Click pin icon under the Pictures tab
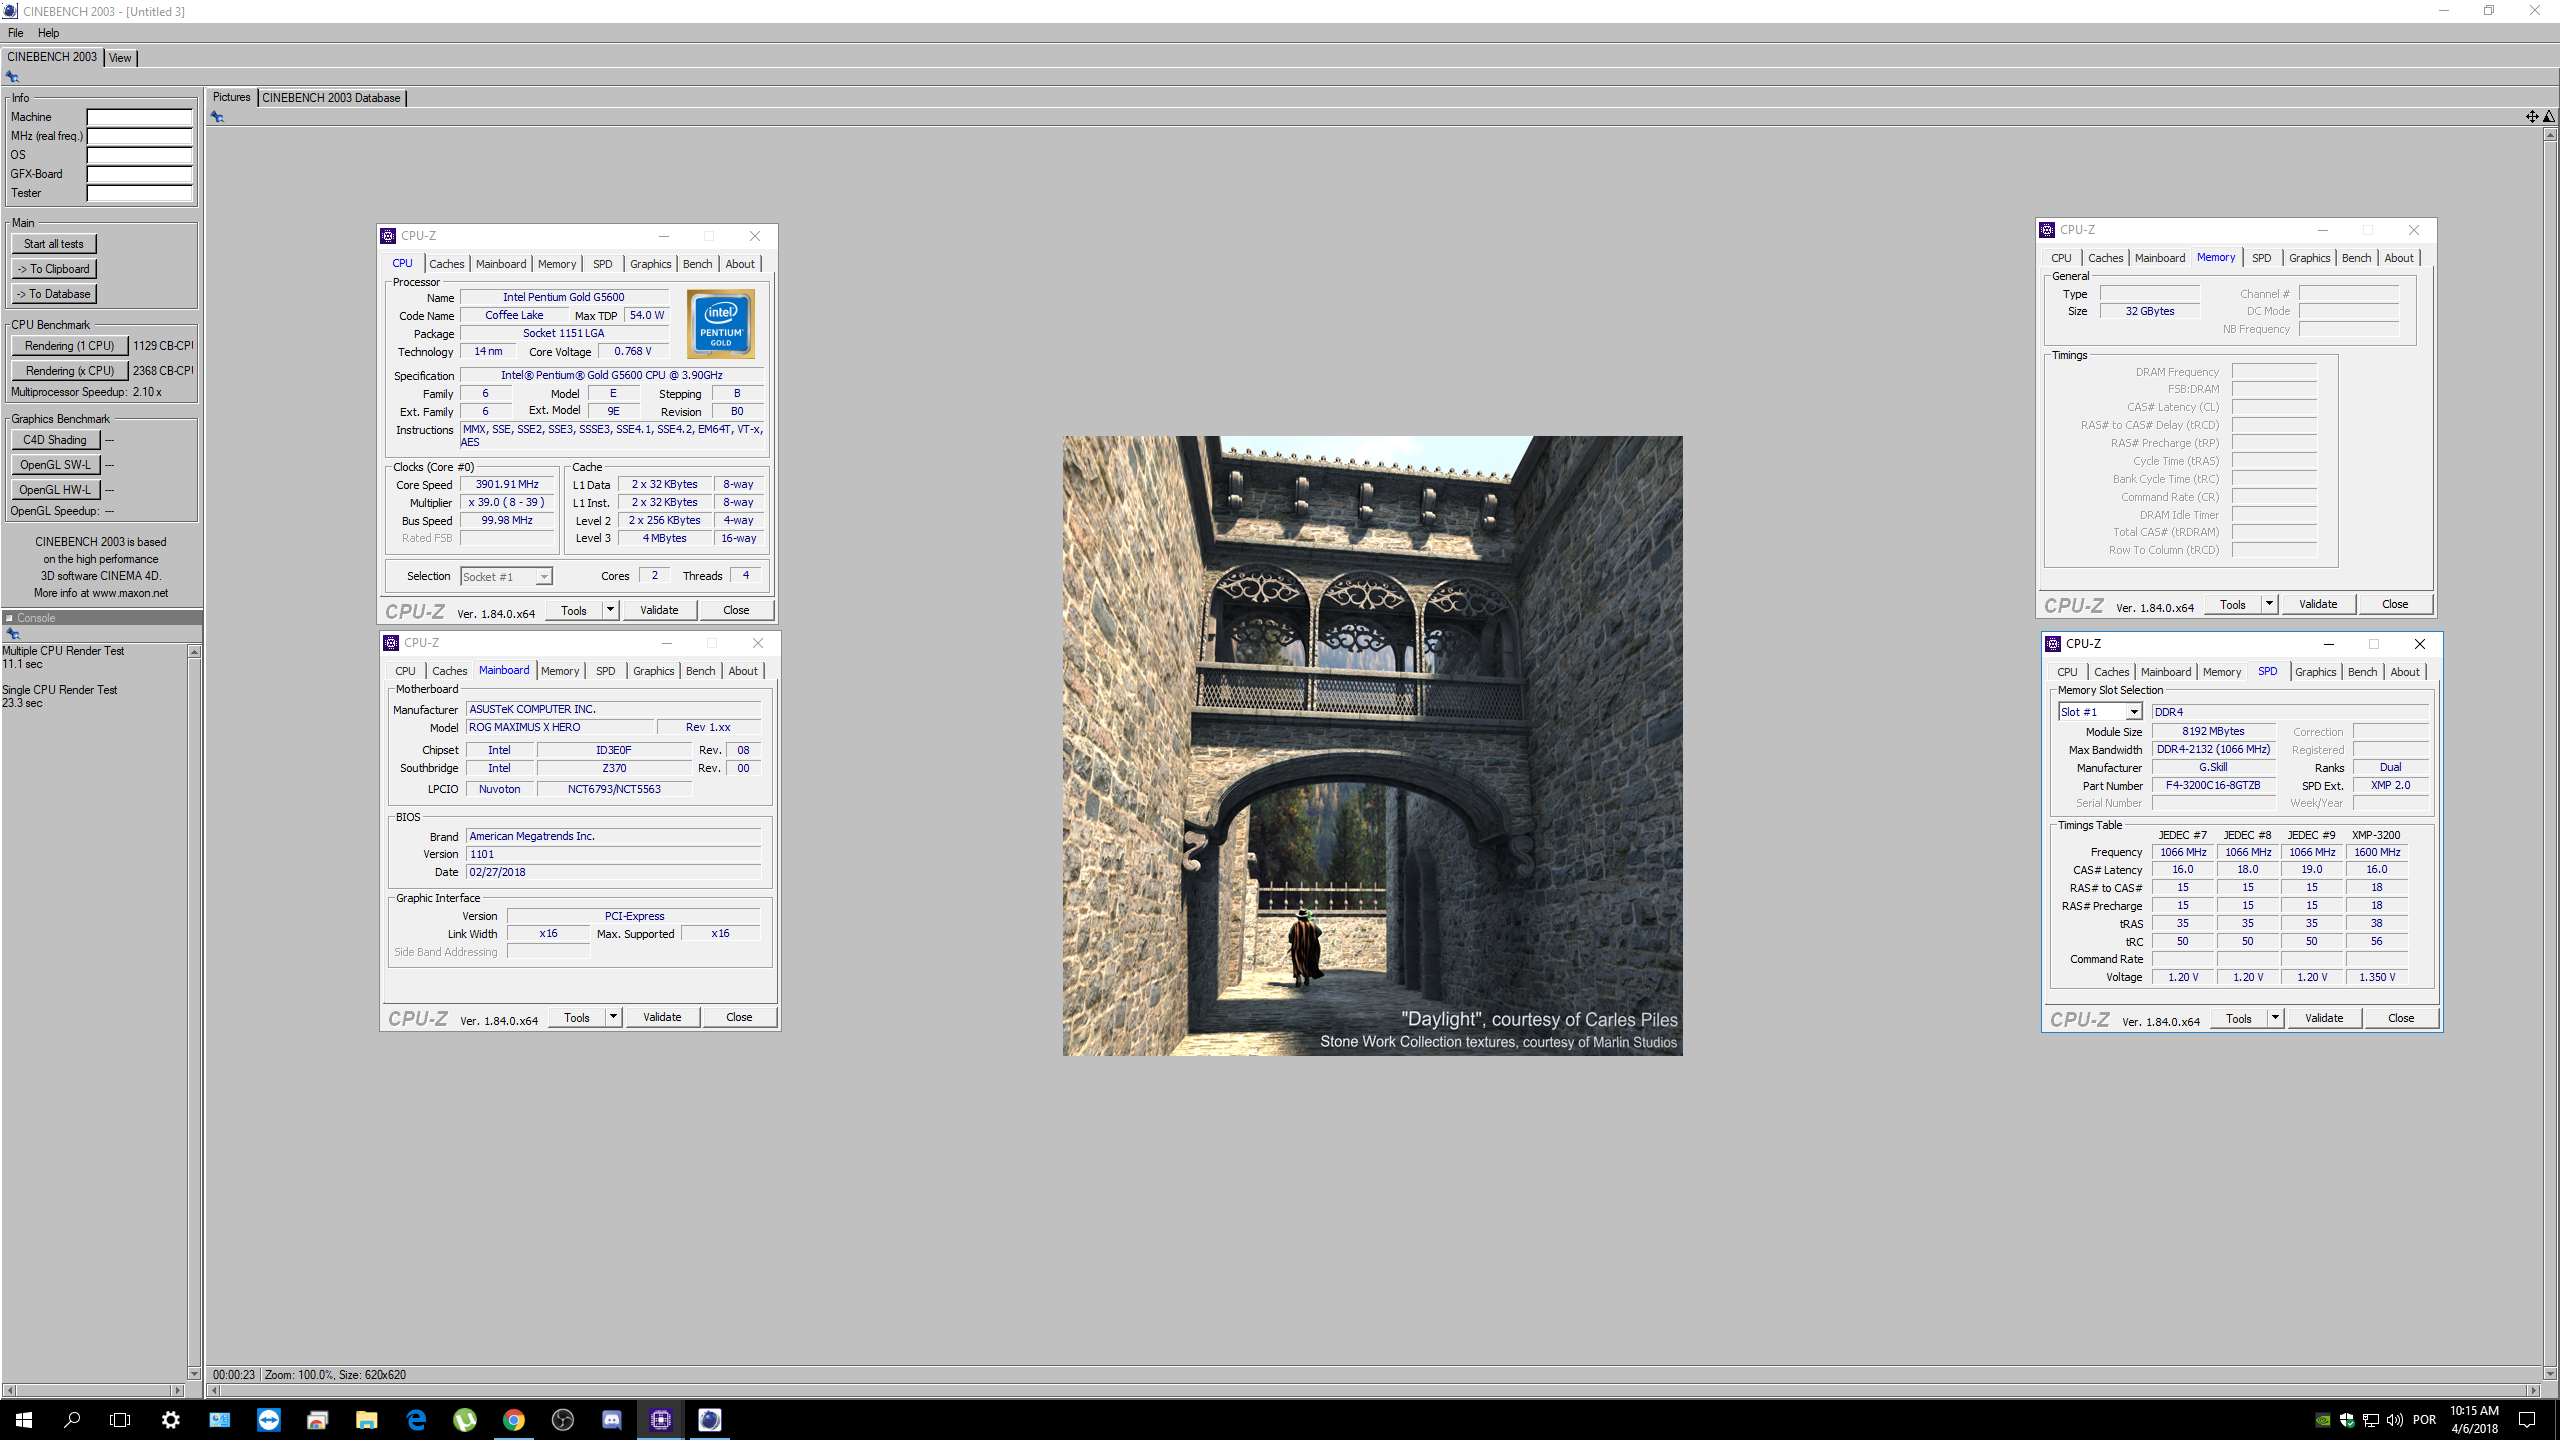 pyautogui.click(x=217, y=117)
